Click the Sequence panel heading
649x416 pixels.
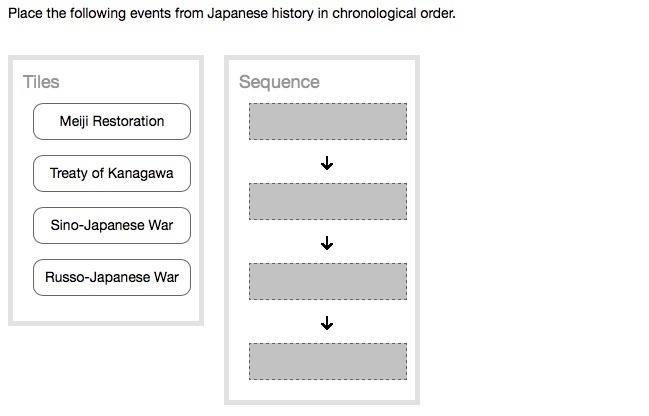pos(279,82)
